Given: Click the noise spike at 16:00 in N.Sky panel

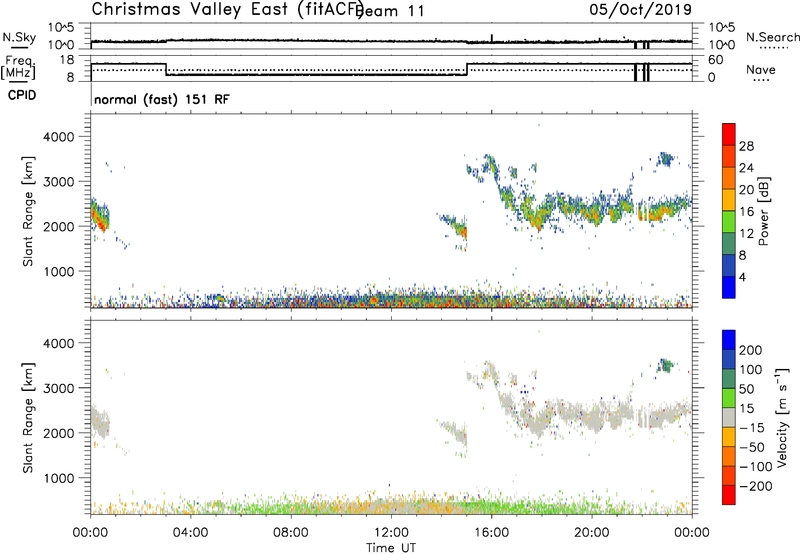Looking at the screenshot, I should point(491,38).
